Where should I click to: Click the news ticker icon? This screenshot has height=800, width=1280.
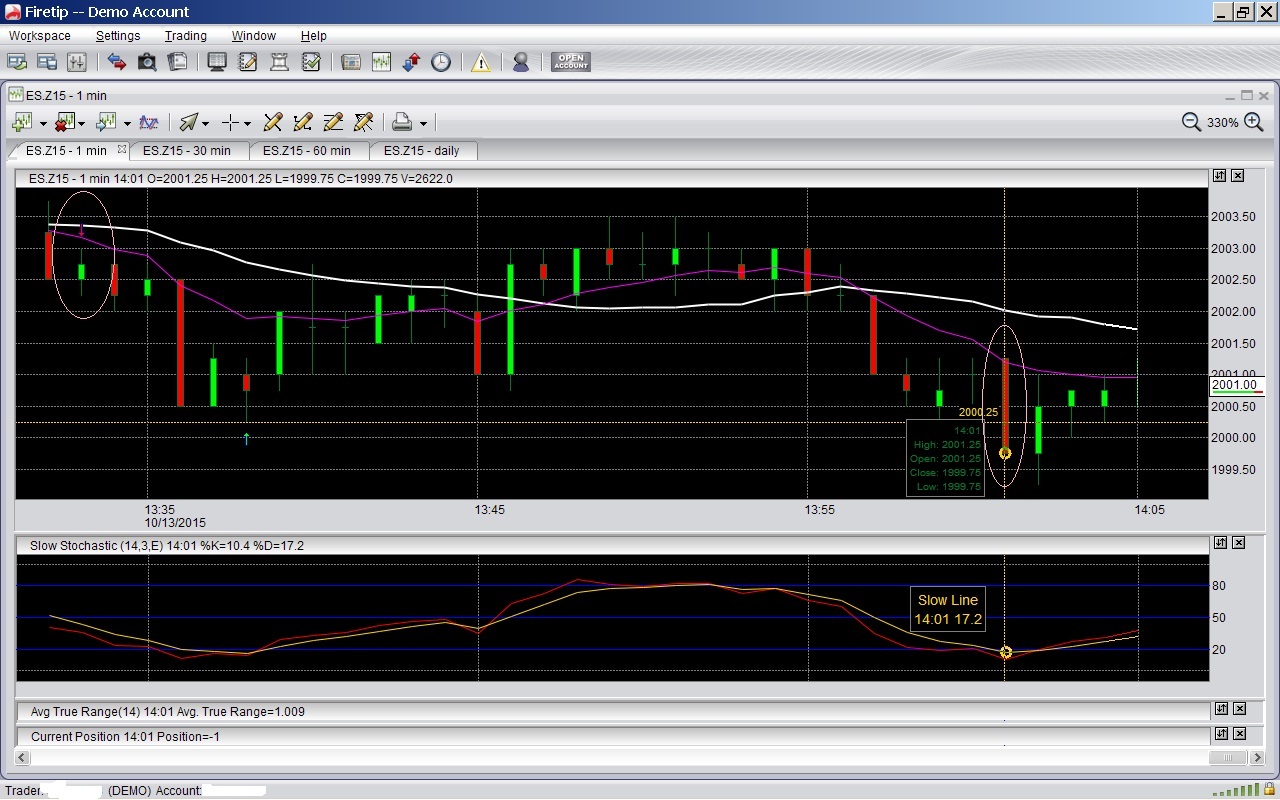click(350, 62)
